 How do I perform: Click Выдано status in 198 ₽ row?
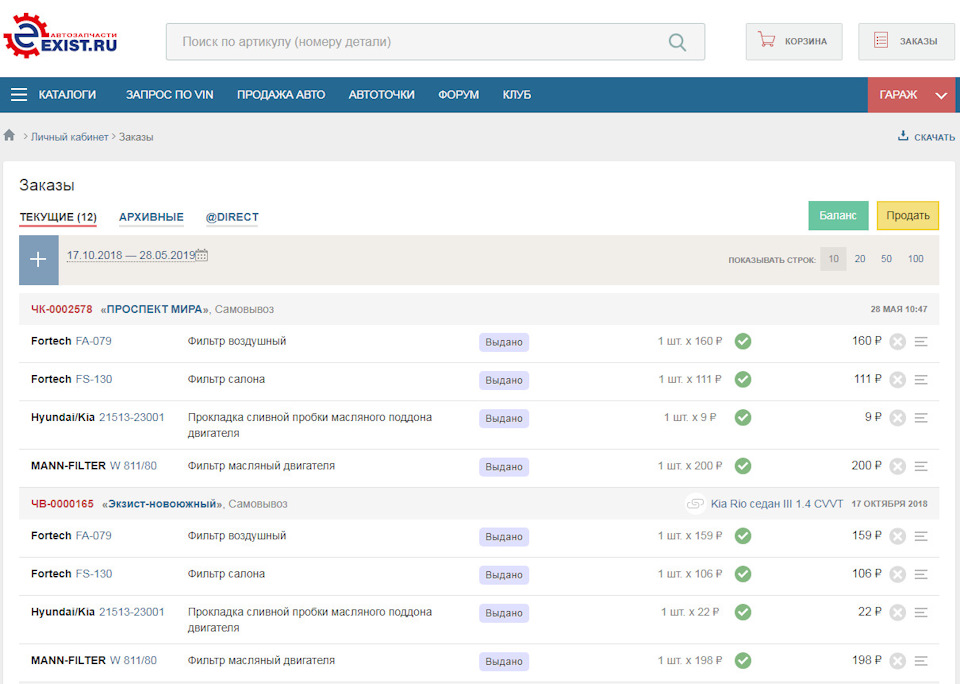(x=504, y=661)
